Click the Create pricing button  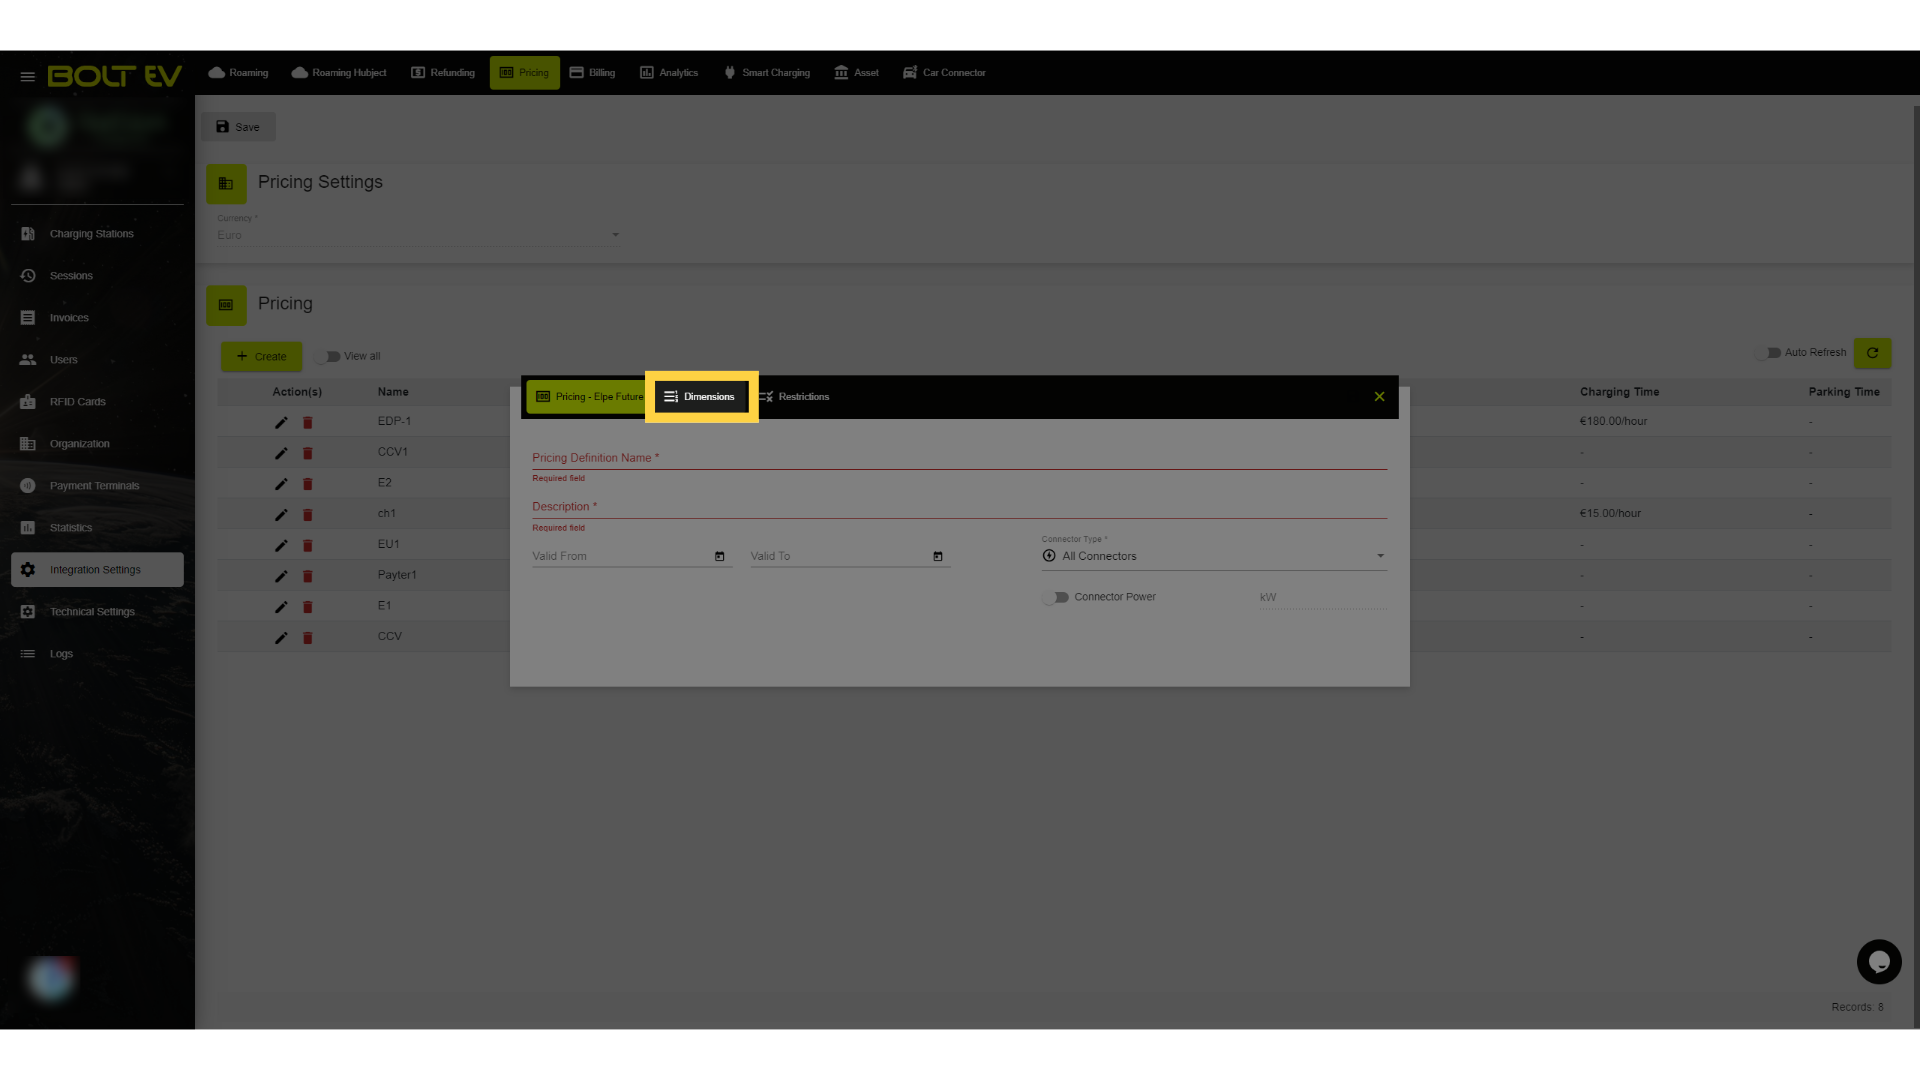click(x=262, y=356)
